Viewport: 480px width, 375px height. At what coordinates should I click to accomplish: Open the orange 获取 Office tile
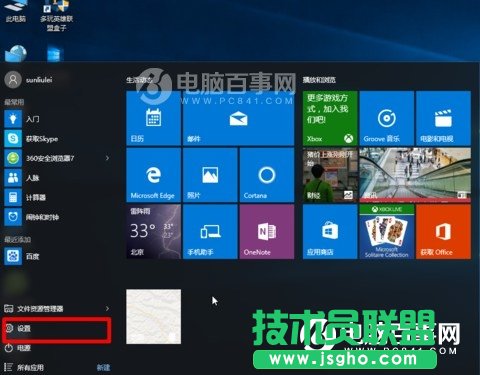pyautogui.click(x=443, y=232)
